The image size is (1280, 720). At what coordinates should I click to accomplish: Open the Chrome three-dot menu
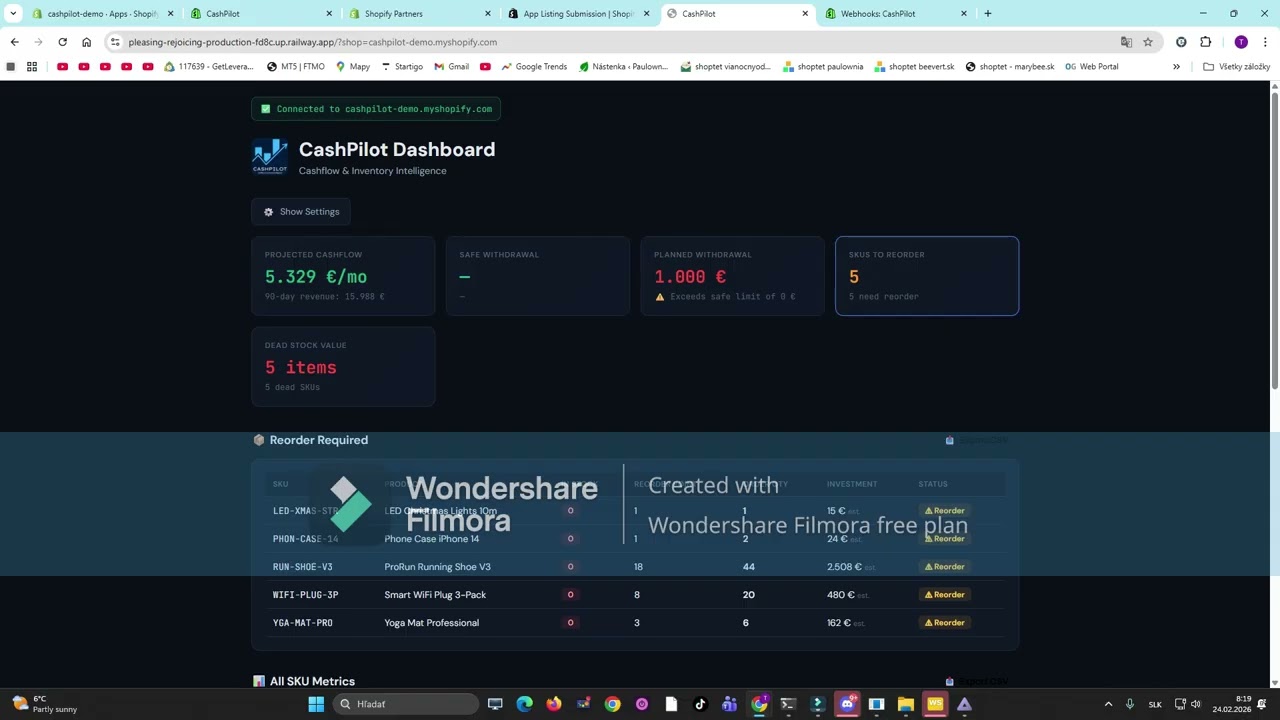[x=1265, y=42]
